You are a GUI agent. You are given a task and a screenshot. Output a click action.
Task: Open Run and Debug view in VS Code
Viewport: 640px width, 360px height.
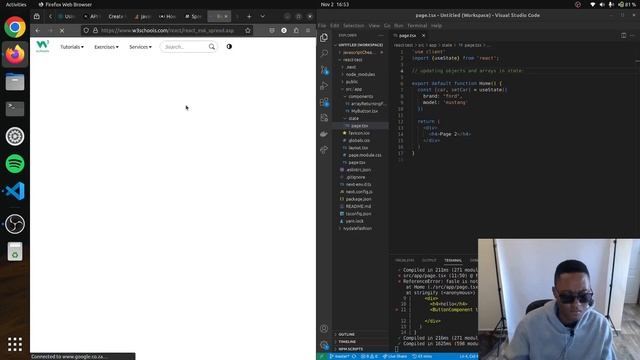tap(324, 86)
